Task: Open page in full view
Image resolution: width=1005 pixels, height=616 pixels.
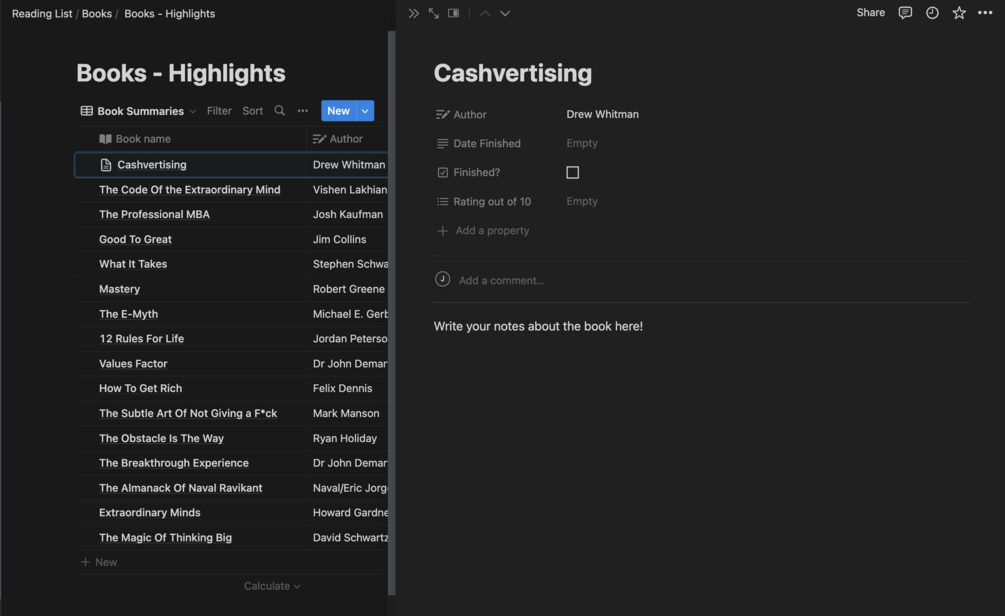Action: [433, 13]
